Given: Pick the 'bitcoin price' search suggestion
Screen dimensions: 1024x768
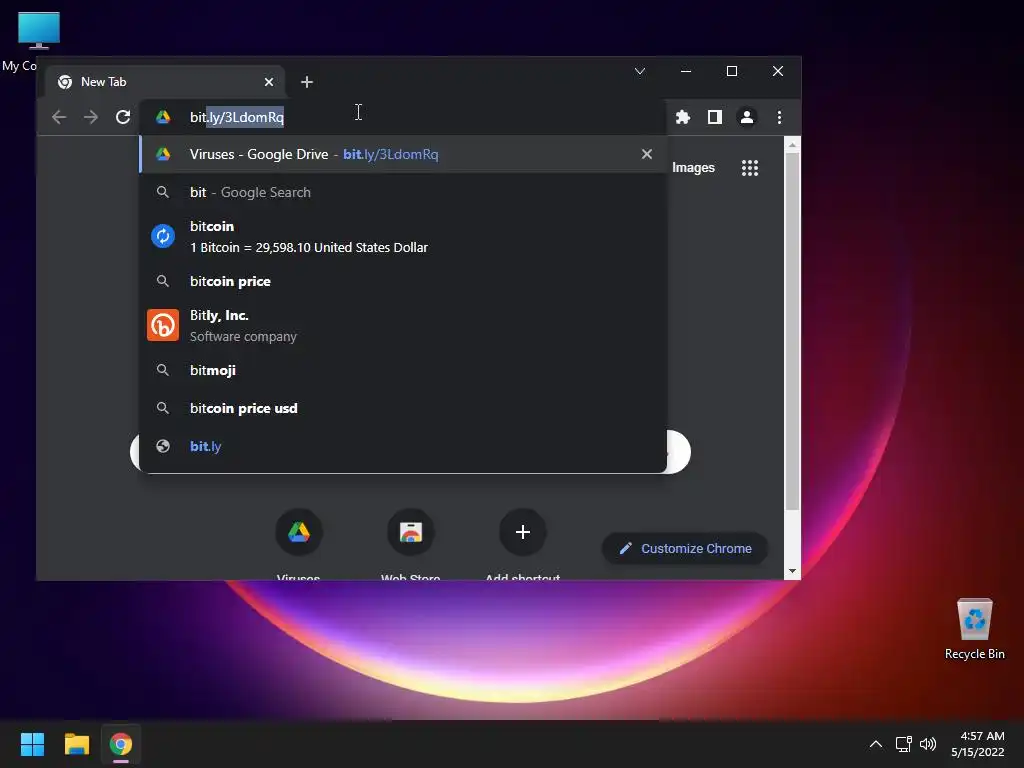Looking at the screenshot, I should pos(403,281).
